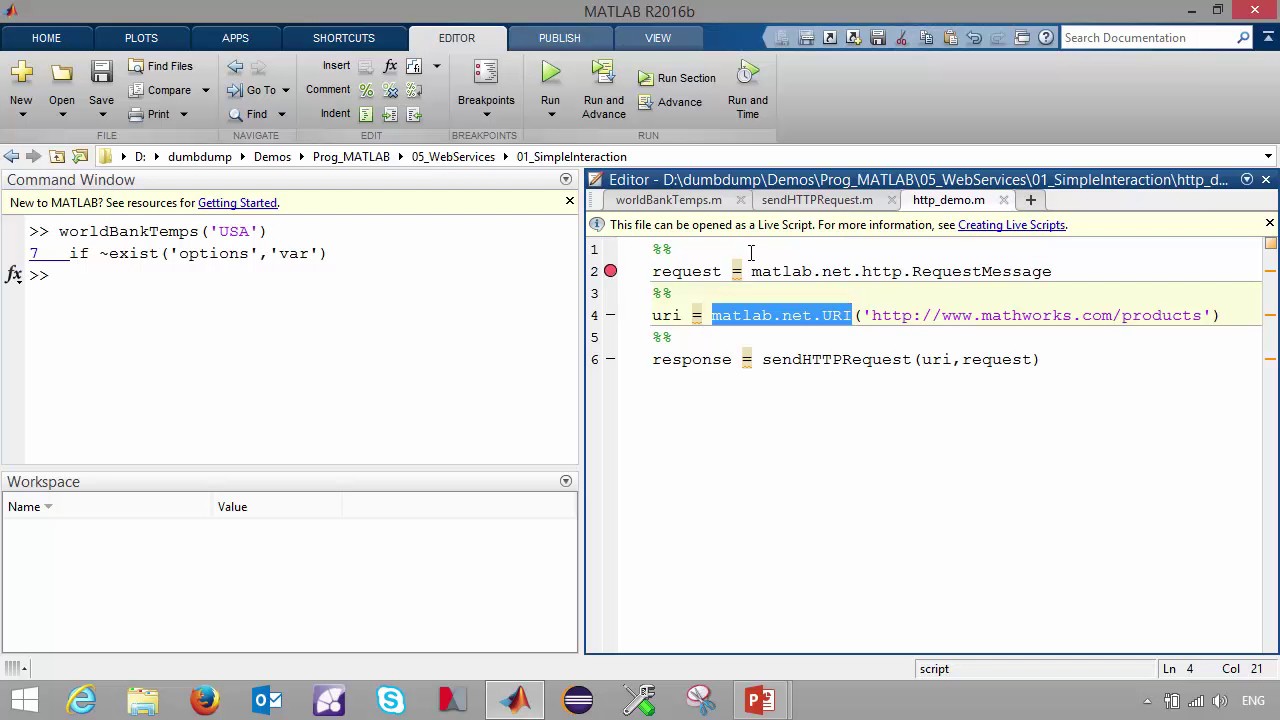Set a breakpoint at line 4 dash

(610, 315)
